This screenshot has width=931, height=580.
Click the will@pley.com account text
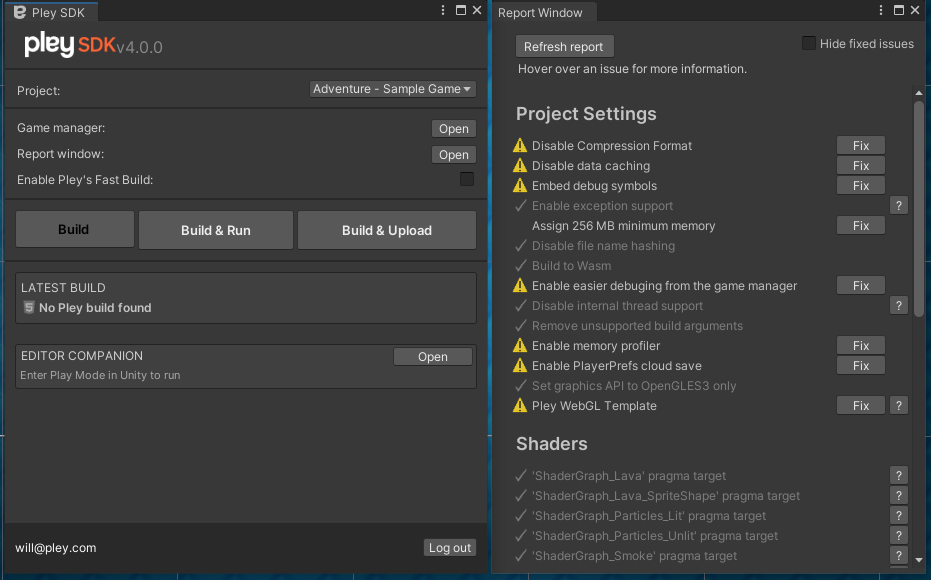(x=56, y=548)
